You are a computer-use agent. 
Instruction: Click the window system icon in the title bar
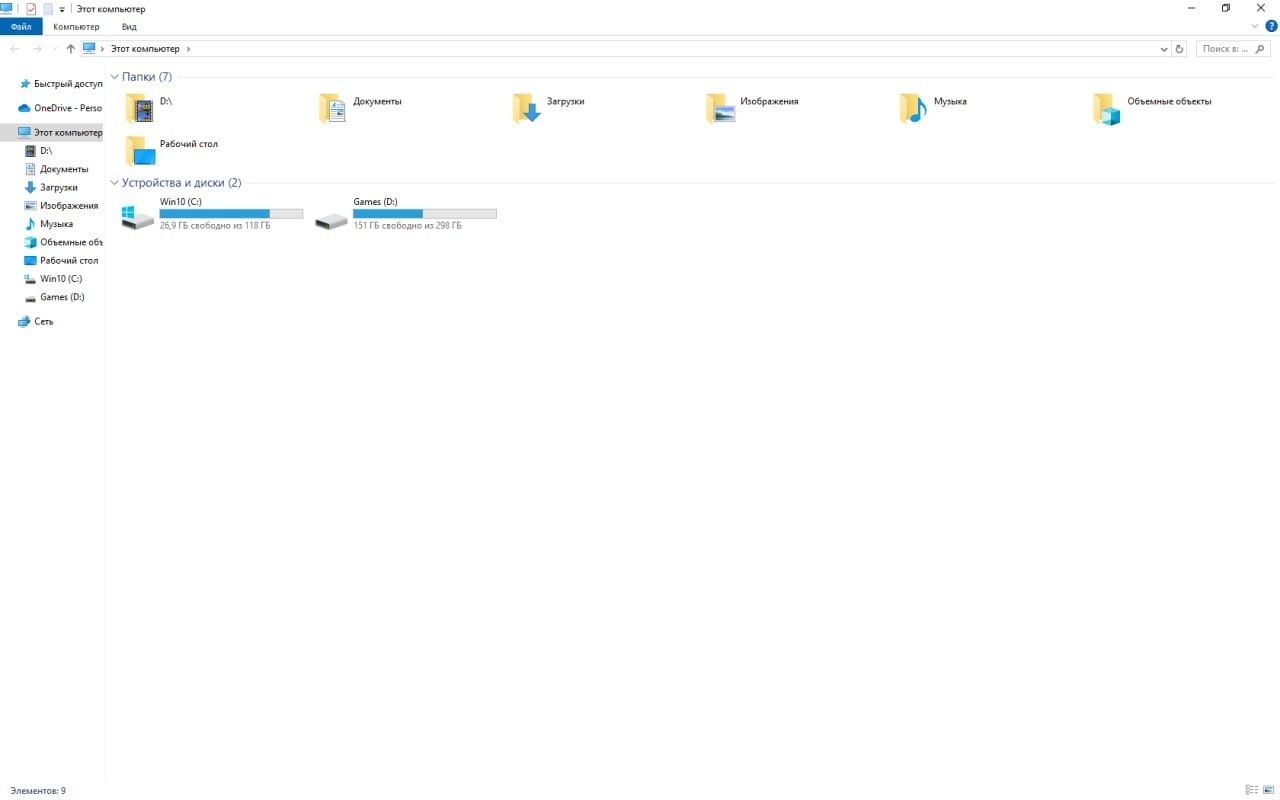point(6,8)
